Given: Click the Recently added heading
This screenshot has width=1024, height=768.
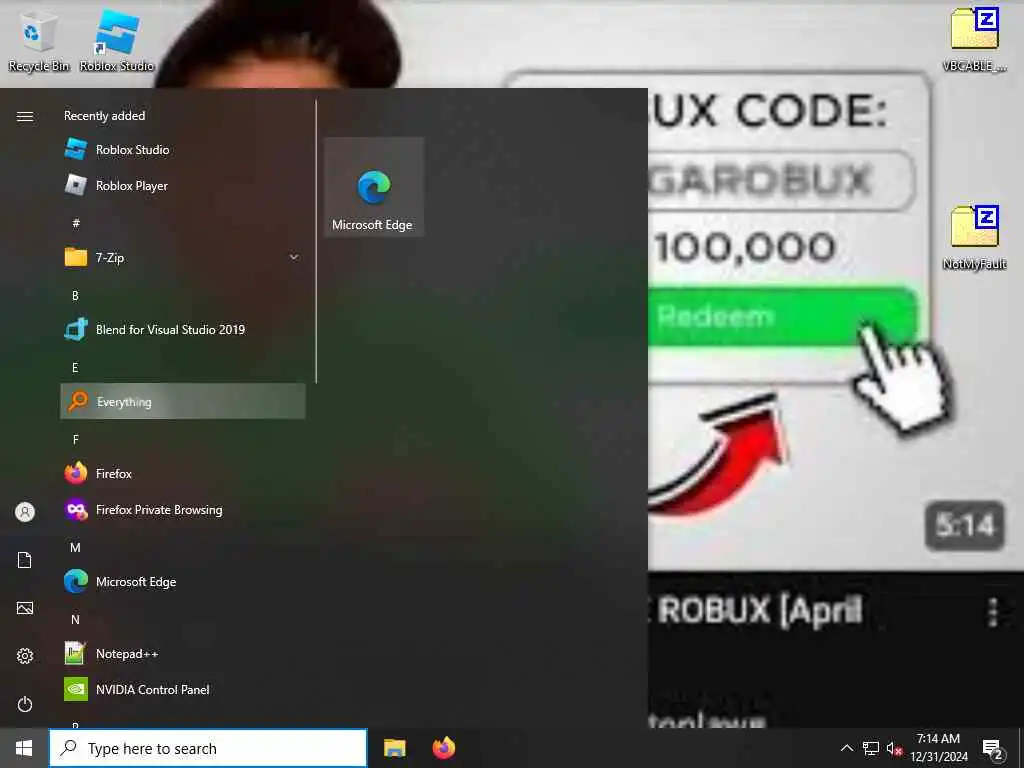Looking at the screenshot, I should 104,116.
